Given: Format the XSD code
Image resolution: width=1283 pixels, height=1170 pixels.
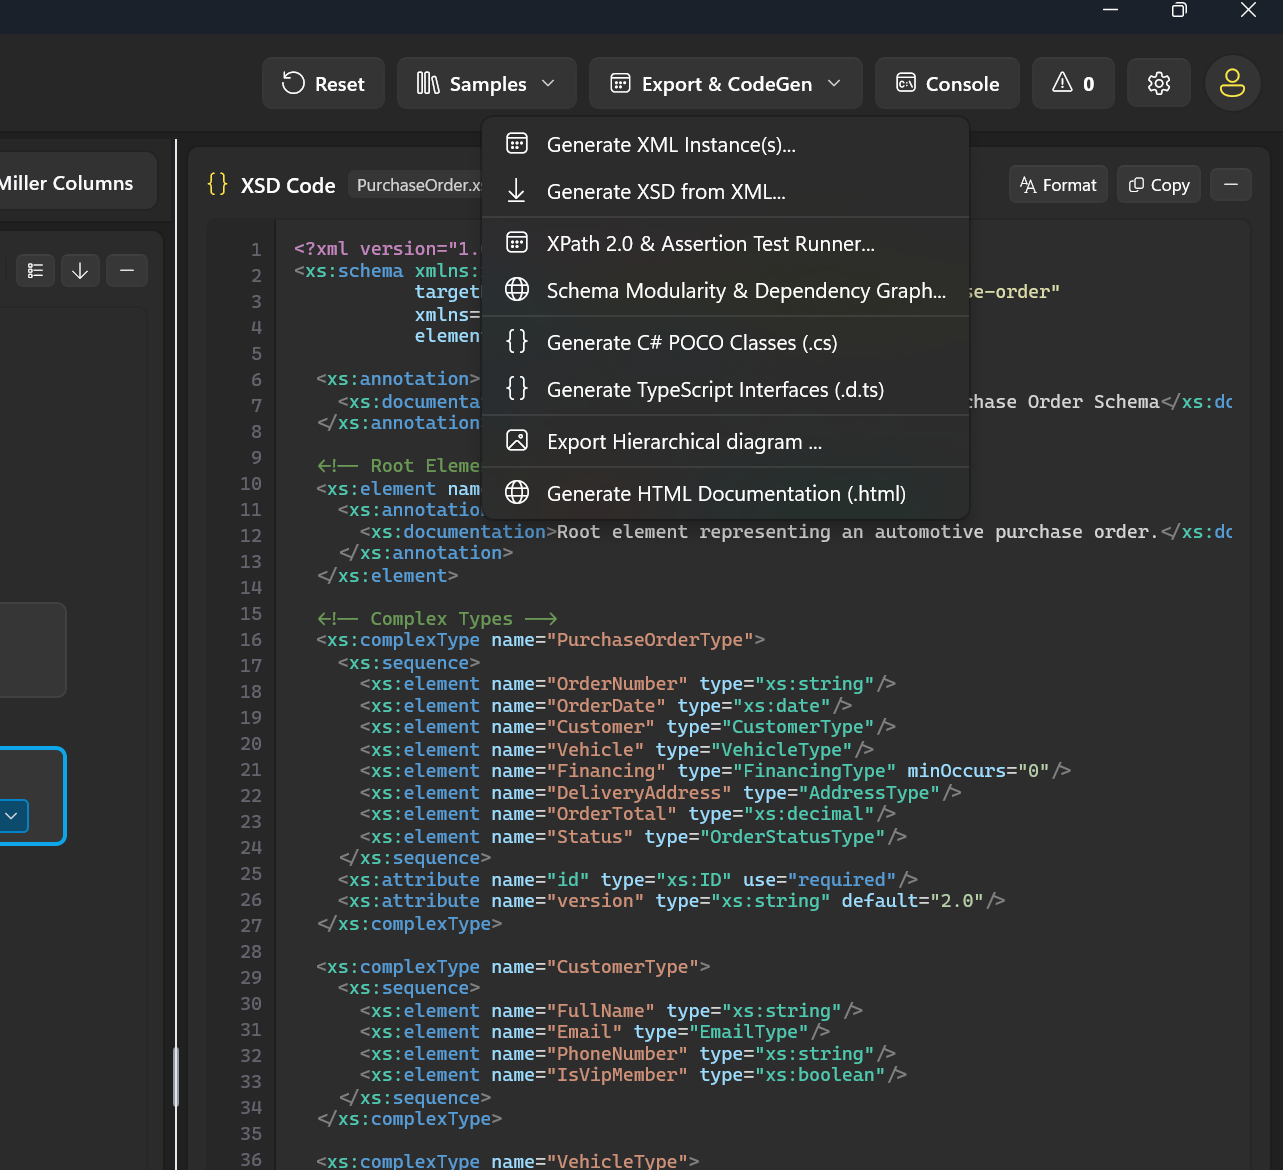Looking at the screenshot, I should [x=1058, y=185].
